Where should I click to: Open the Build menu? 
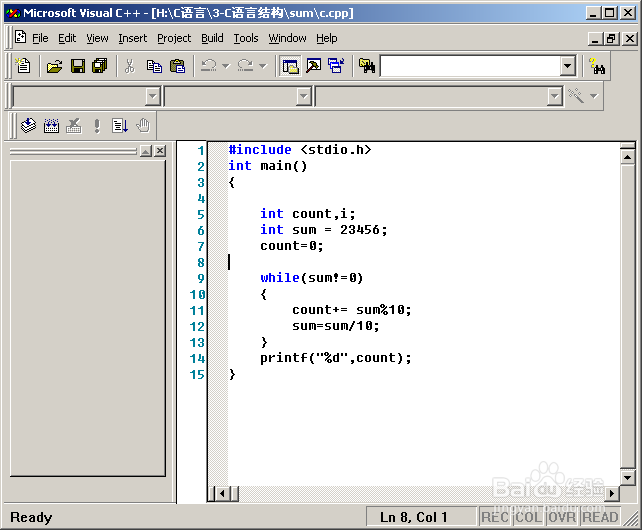tap(212, 38)
